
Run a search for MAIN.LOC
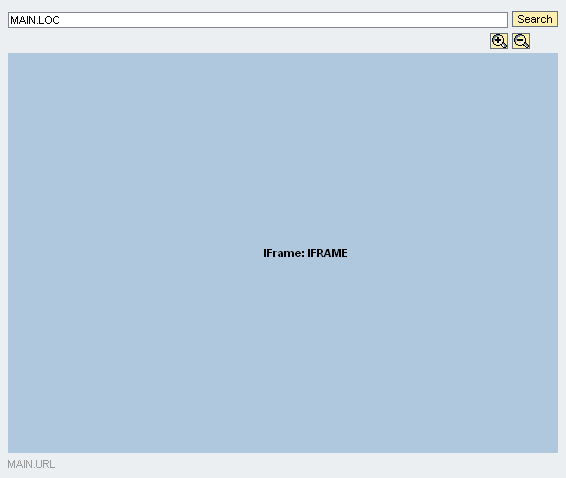pos(535,19)
